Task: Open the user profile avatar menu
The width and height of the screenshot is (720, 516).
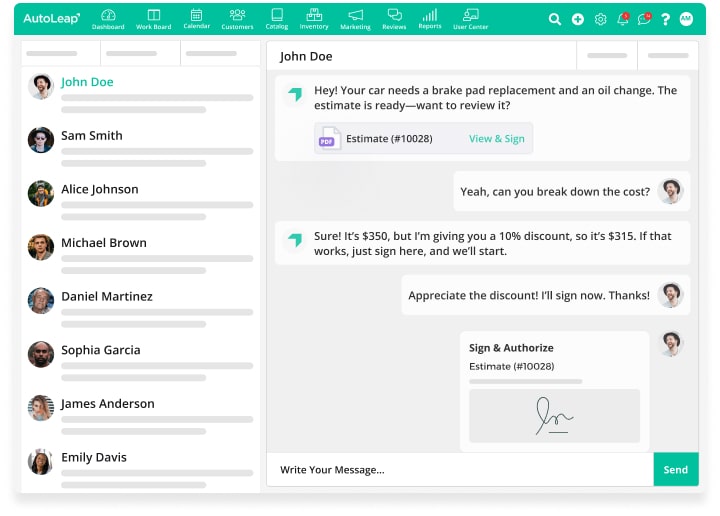Action: [686, 19]
